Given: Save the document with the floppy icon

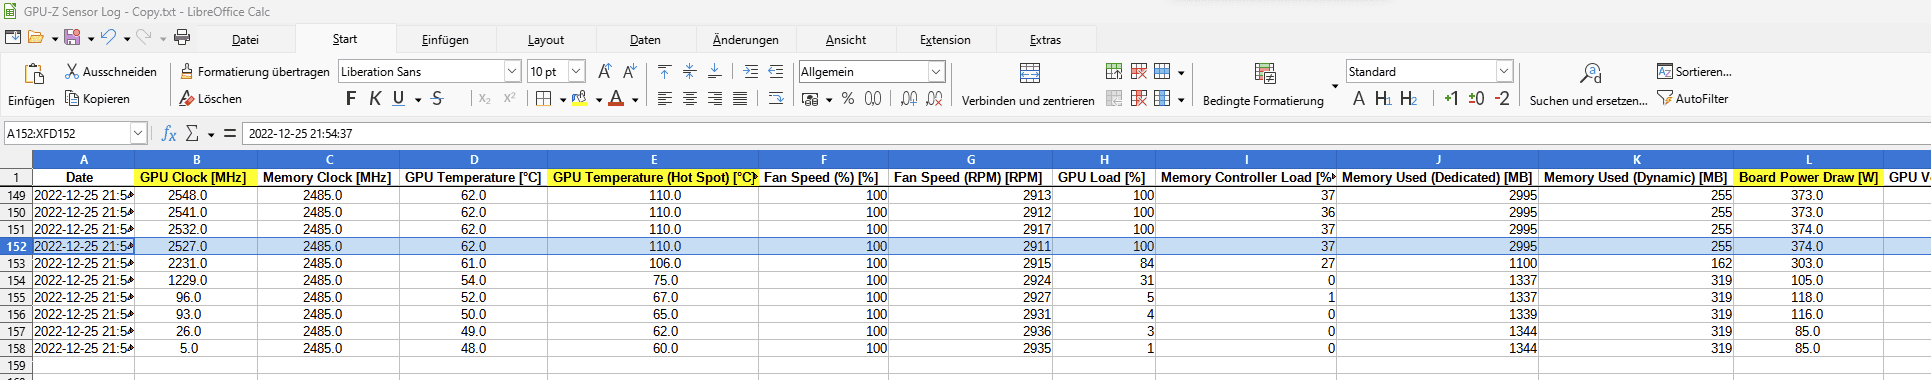Looking at the screenshot, I should click(72, 38).
